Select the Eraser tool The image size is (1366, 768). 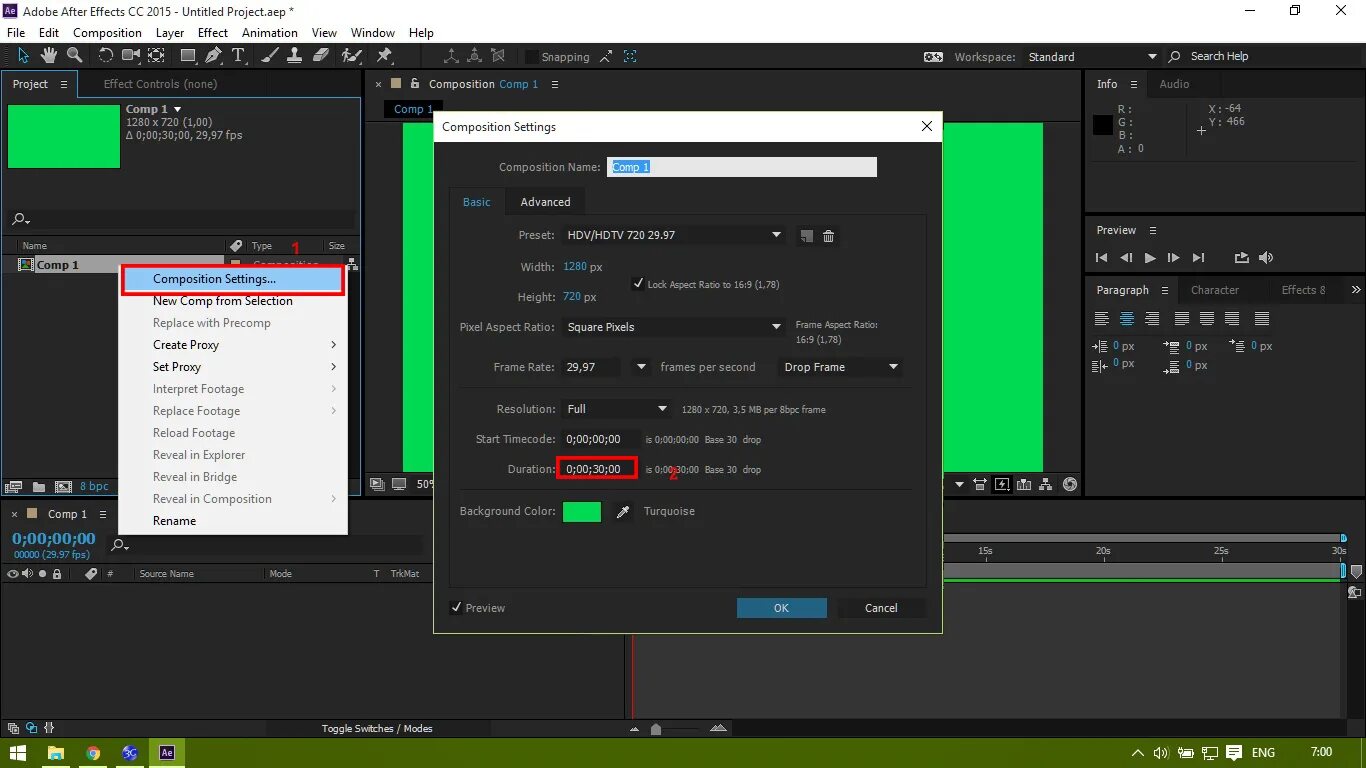[321, 56]
